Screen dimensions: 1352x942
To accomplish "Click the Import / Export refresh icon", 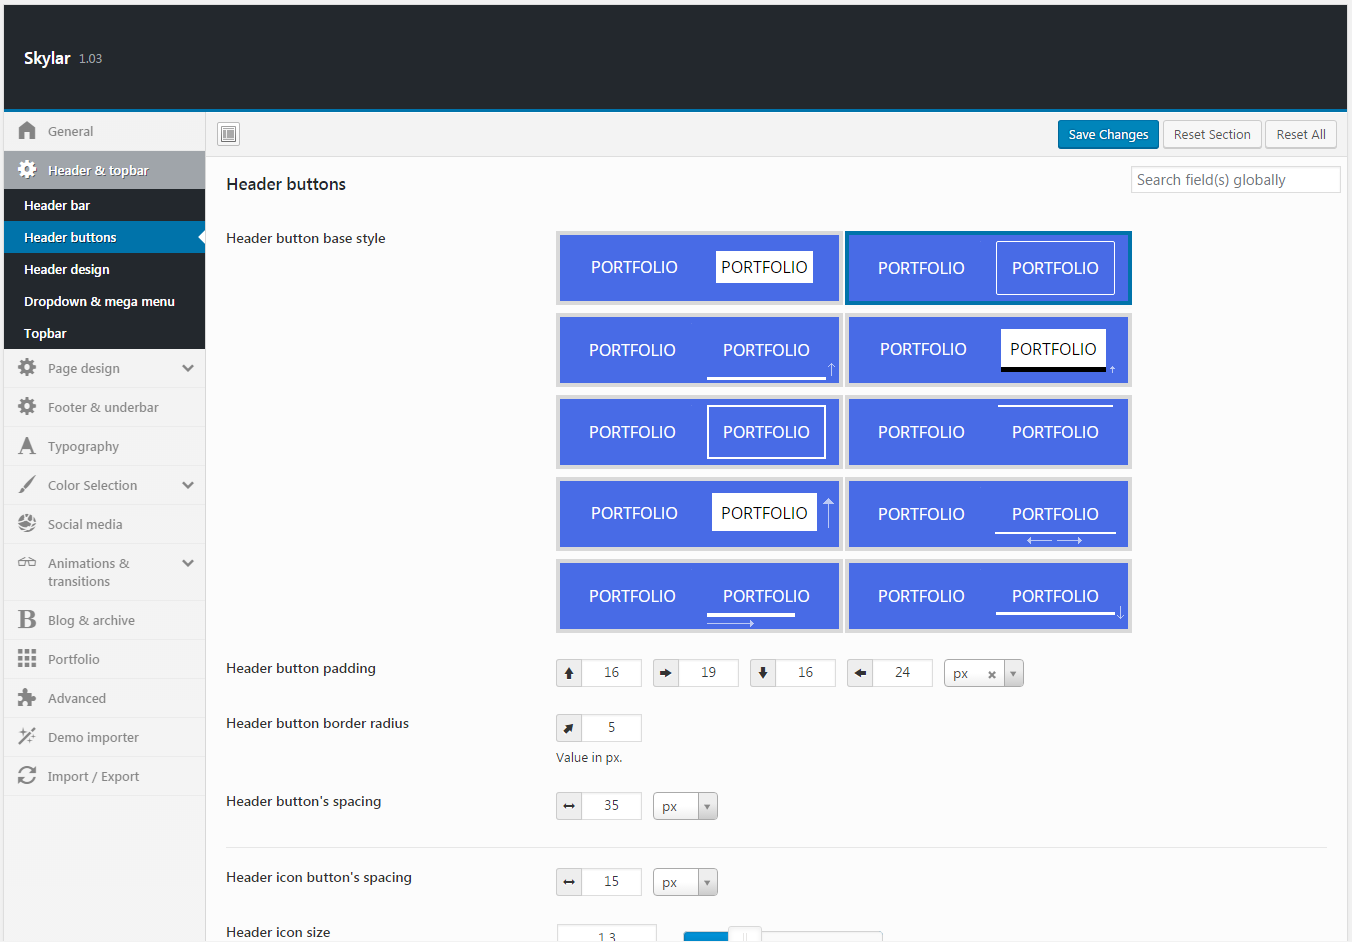I will (27, 776).
